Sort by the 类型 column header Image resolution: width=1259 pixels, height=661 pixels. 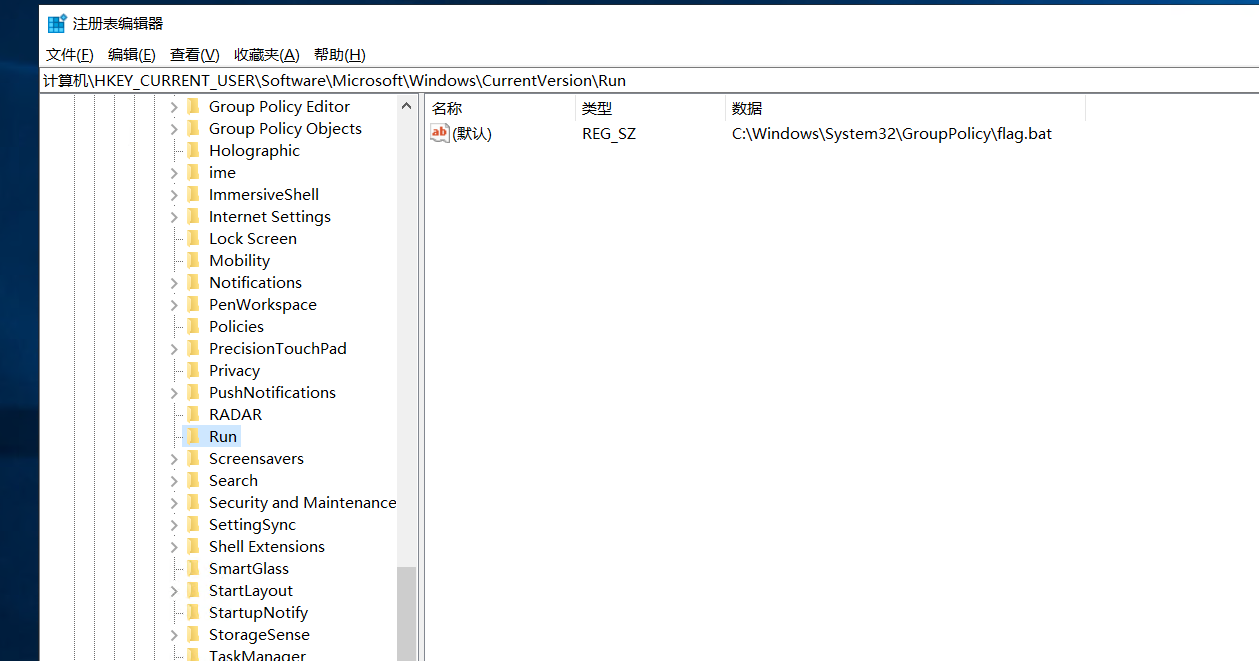[x=650, y=109]
